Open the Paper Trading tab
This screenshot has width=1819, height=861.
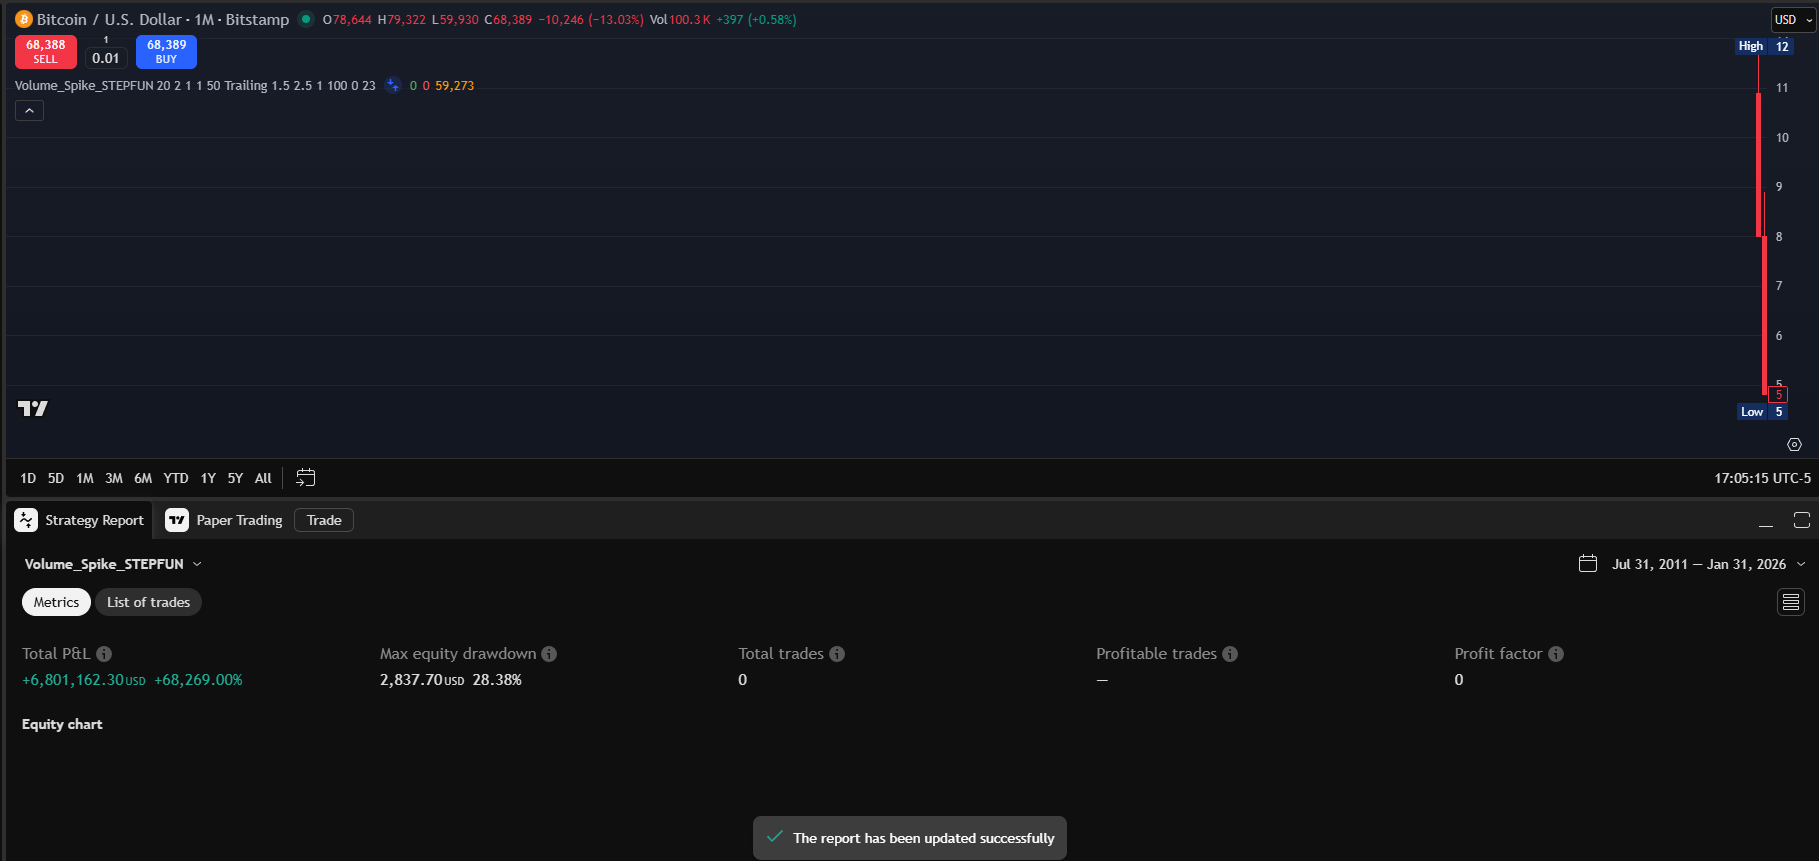225,520
